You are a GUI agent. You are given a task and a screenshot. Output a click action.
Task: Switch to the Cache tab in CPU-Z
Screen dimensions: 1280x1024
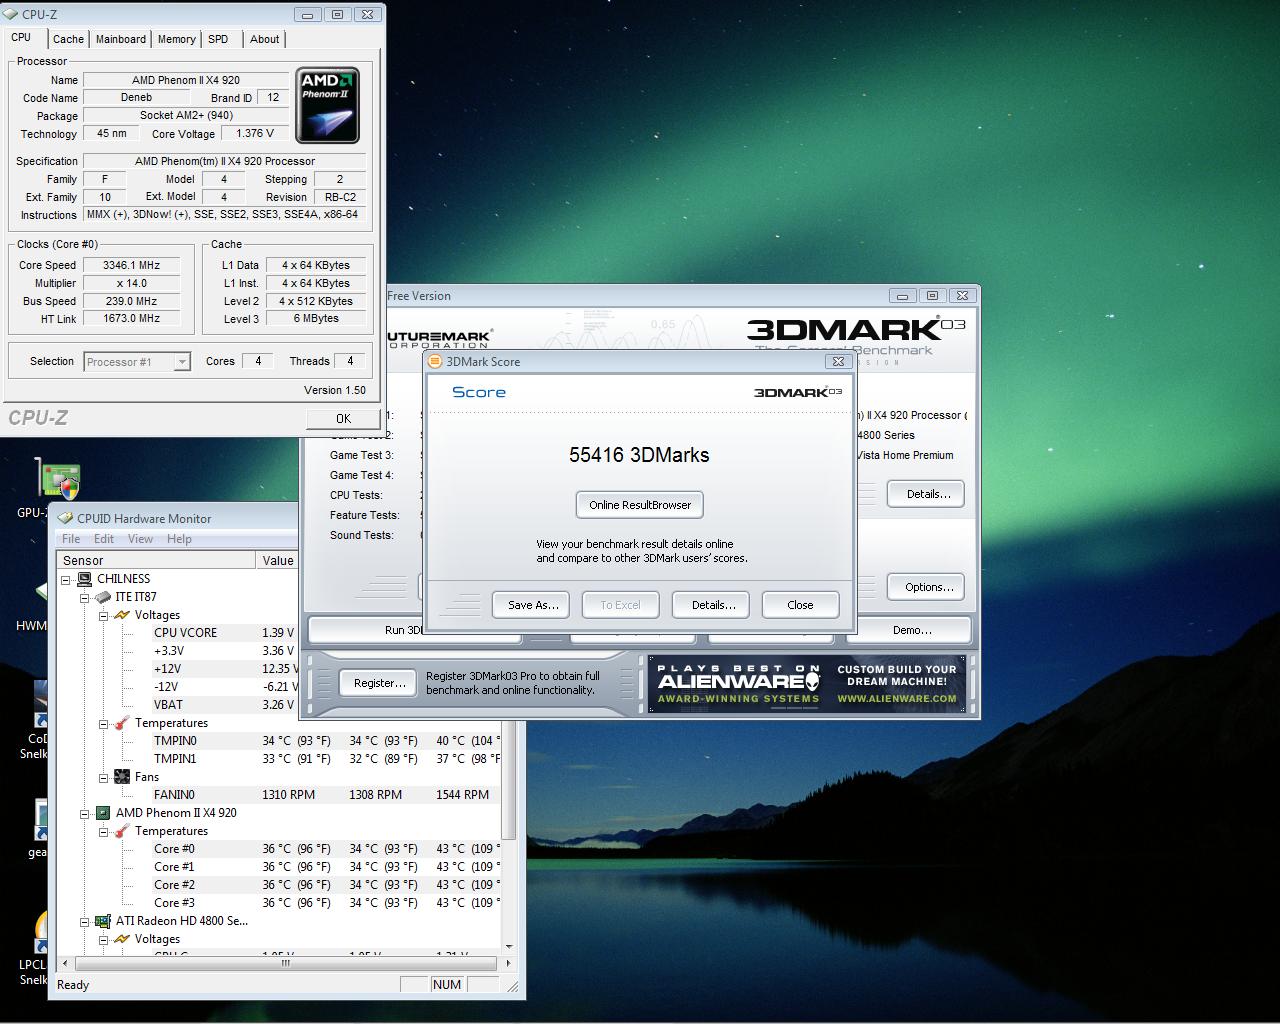(68, 39)
